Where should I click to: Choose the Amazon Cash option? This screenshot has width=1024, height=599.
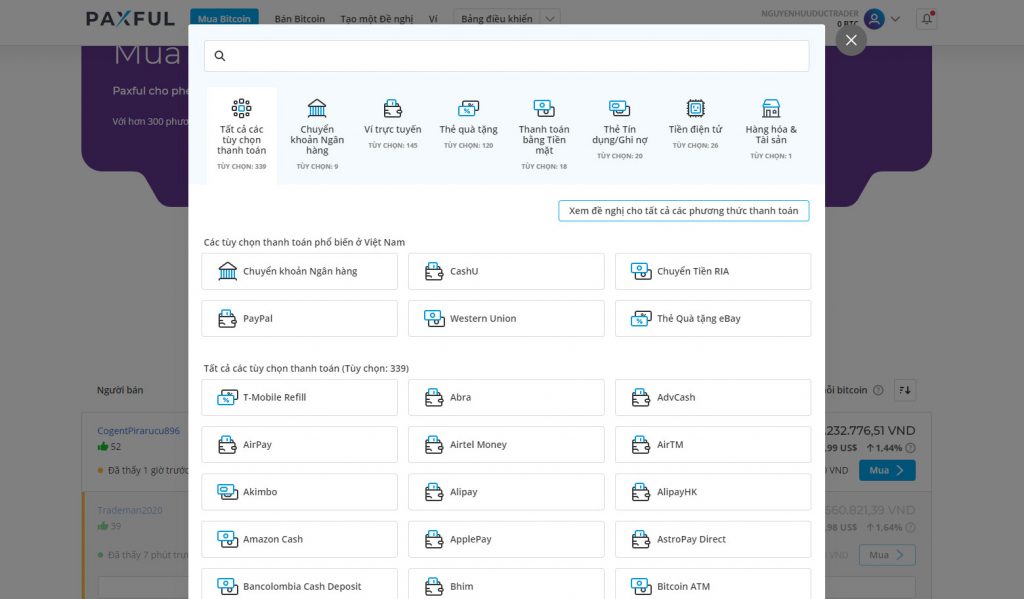(x=299, y=539)
